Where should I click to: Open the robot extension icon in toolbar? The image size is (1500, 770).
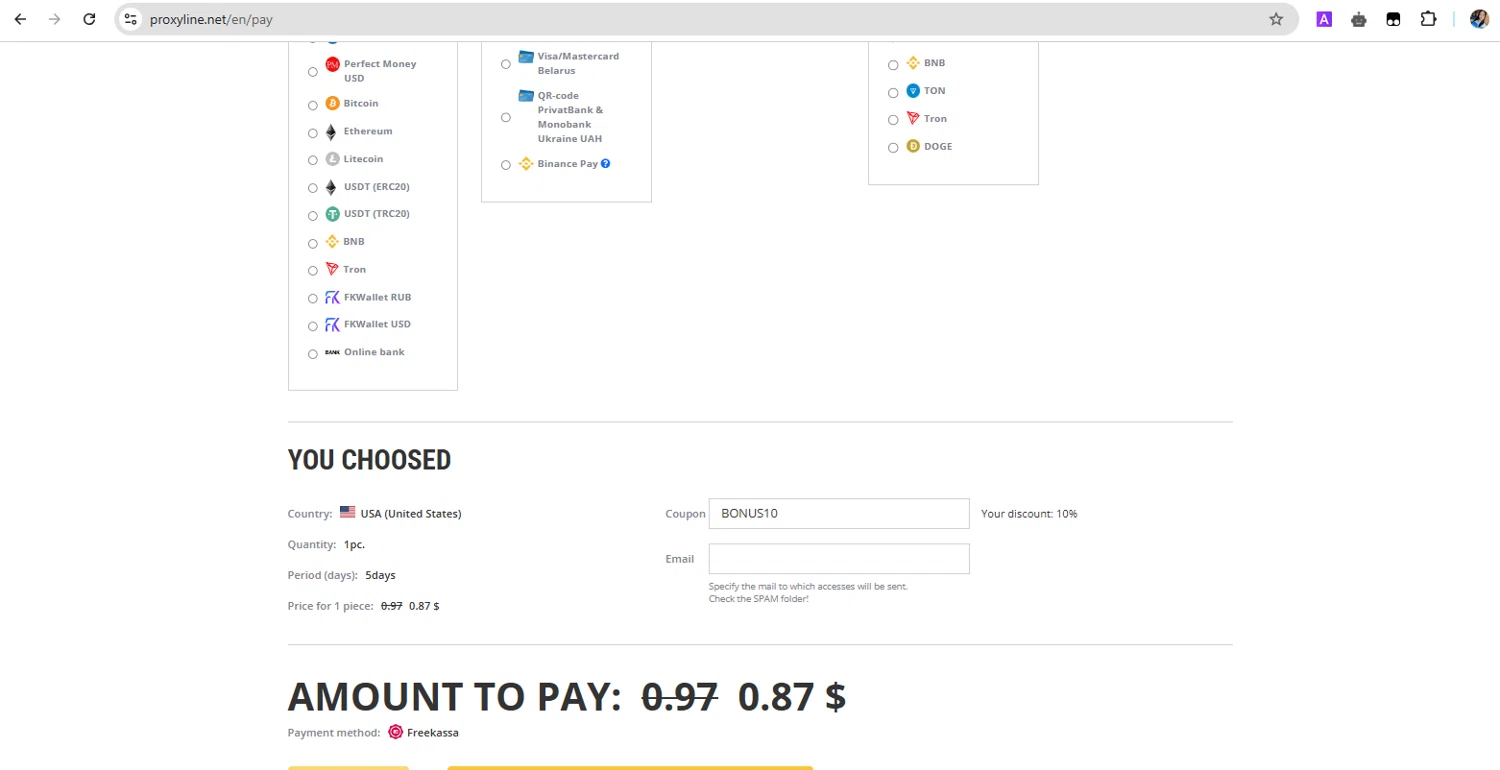pos(1359,19)
